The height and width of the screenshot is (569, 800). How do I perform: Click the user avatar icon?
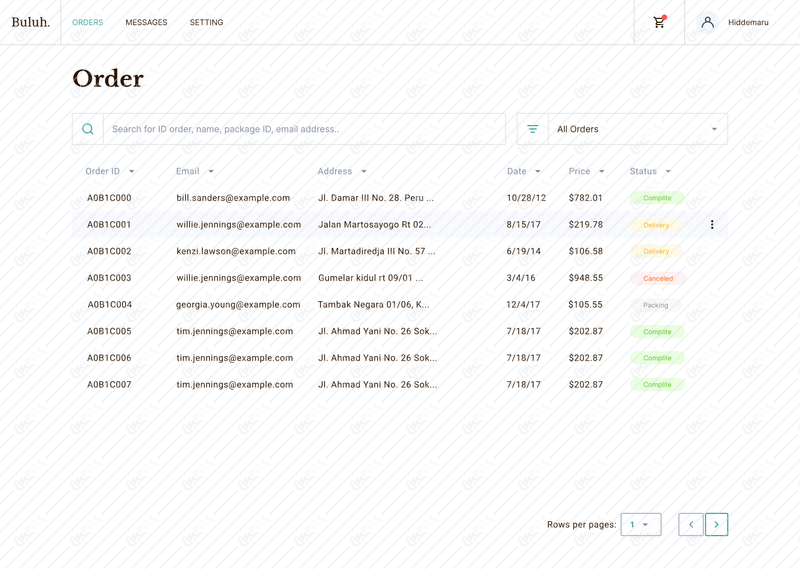click(707, 22)
